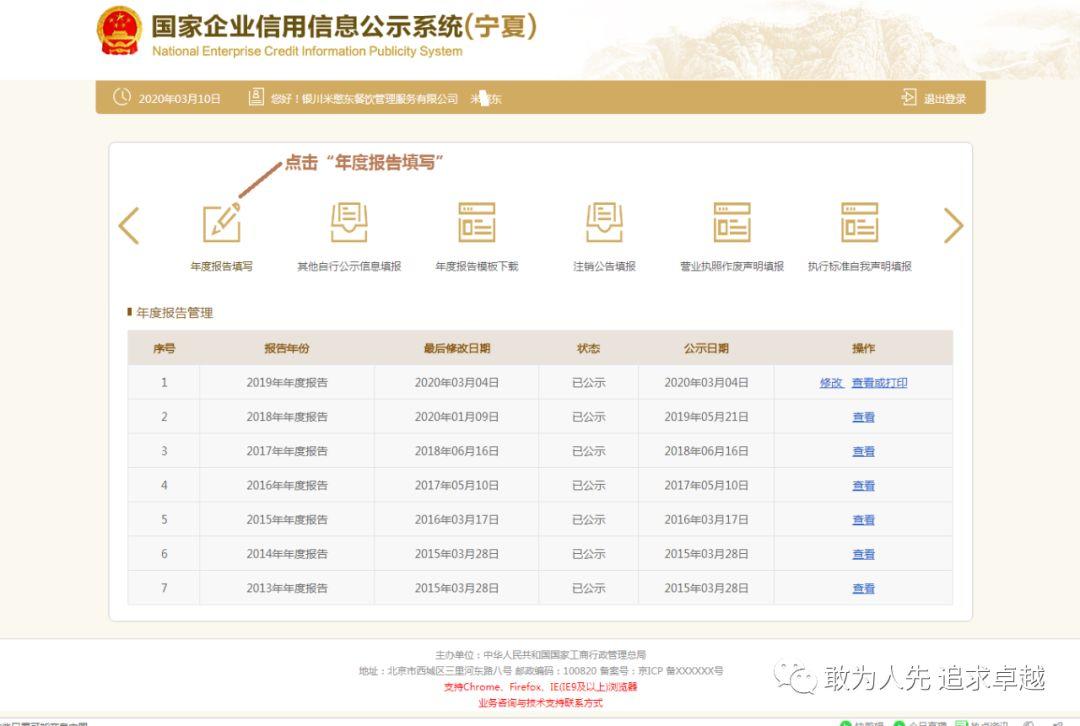The height and width of the screenshot is (726, 1080).
Task: Show previous items with left carousel arrow
Action: click(x=129, y=225)
